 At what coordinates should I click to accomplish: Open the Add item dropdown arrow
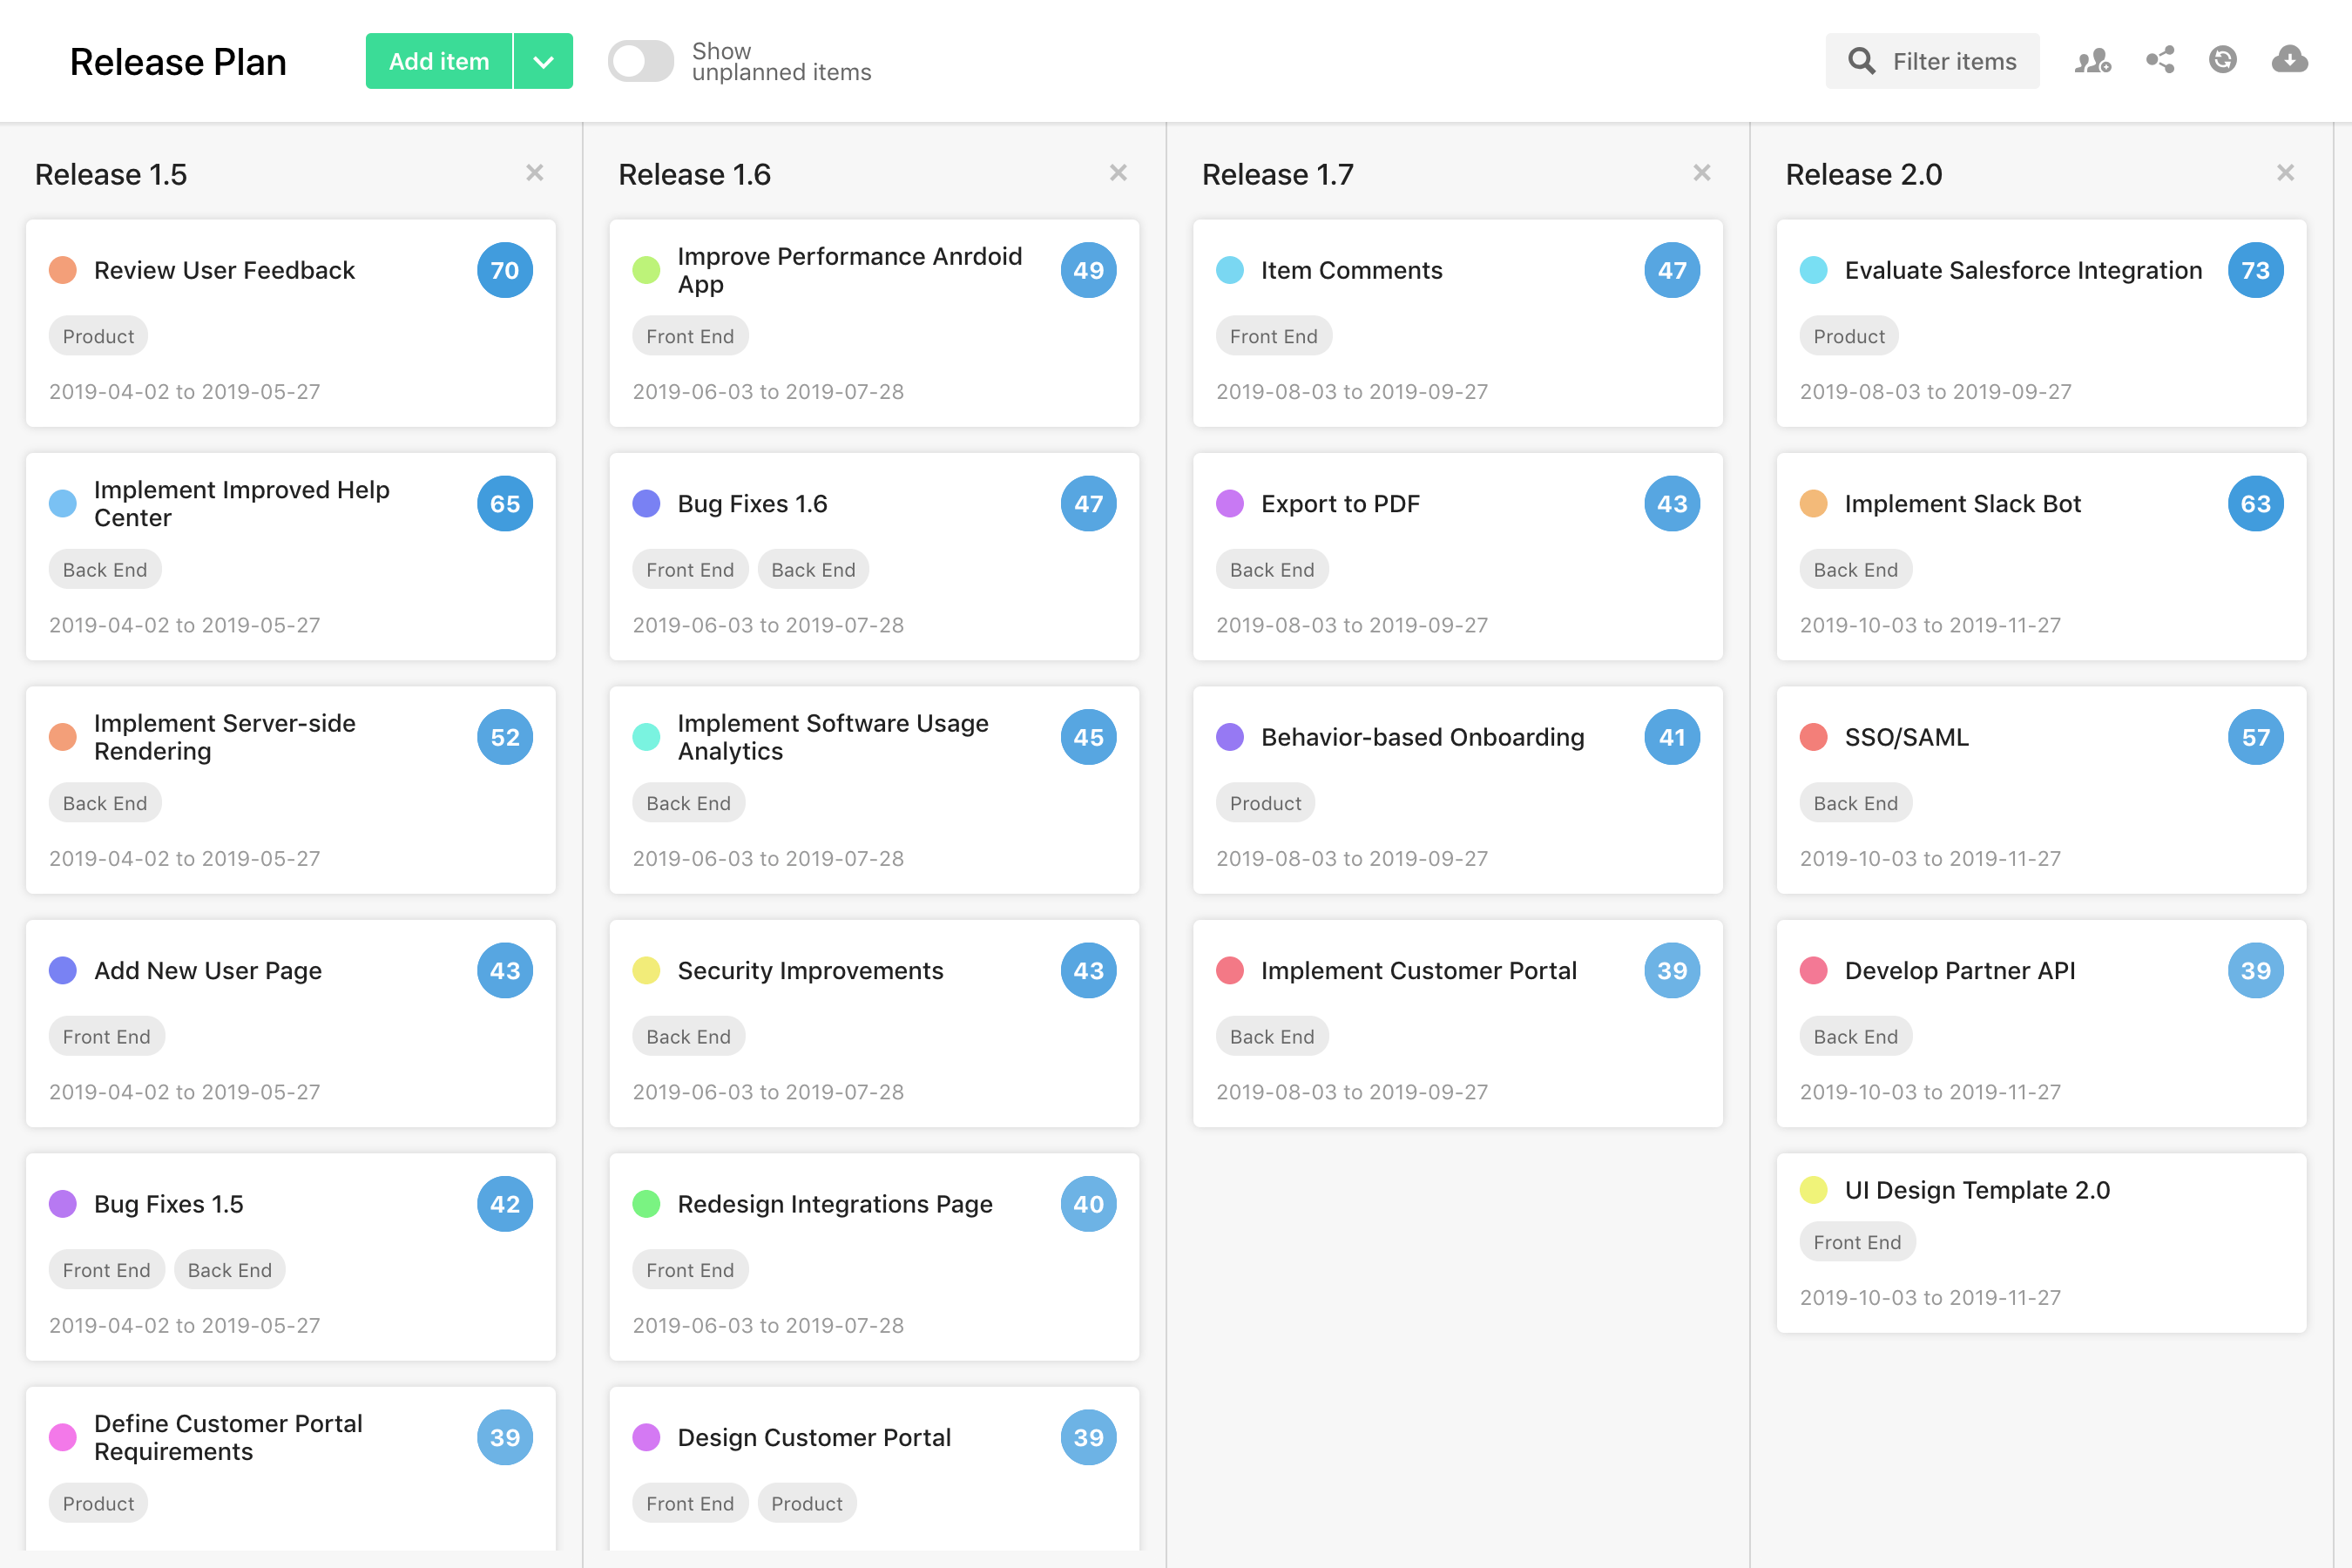click(543, 61)
